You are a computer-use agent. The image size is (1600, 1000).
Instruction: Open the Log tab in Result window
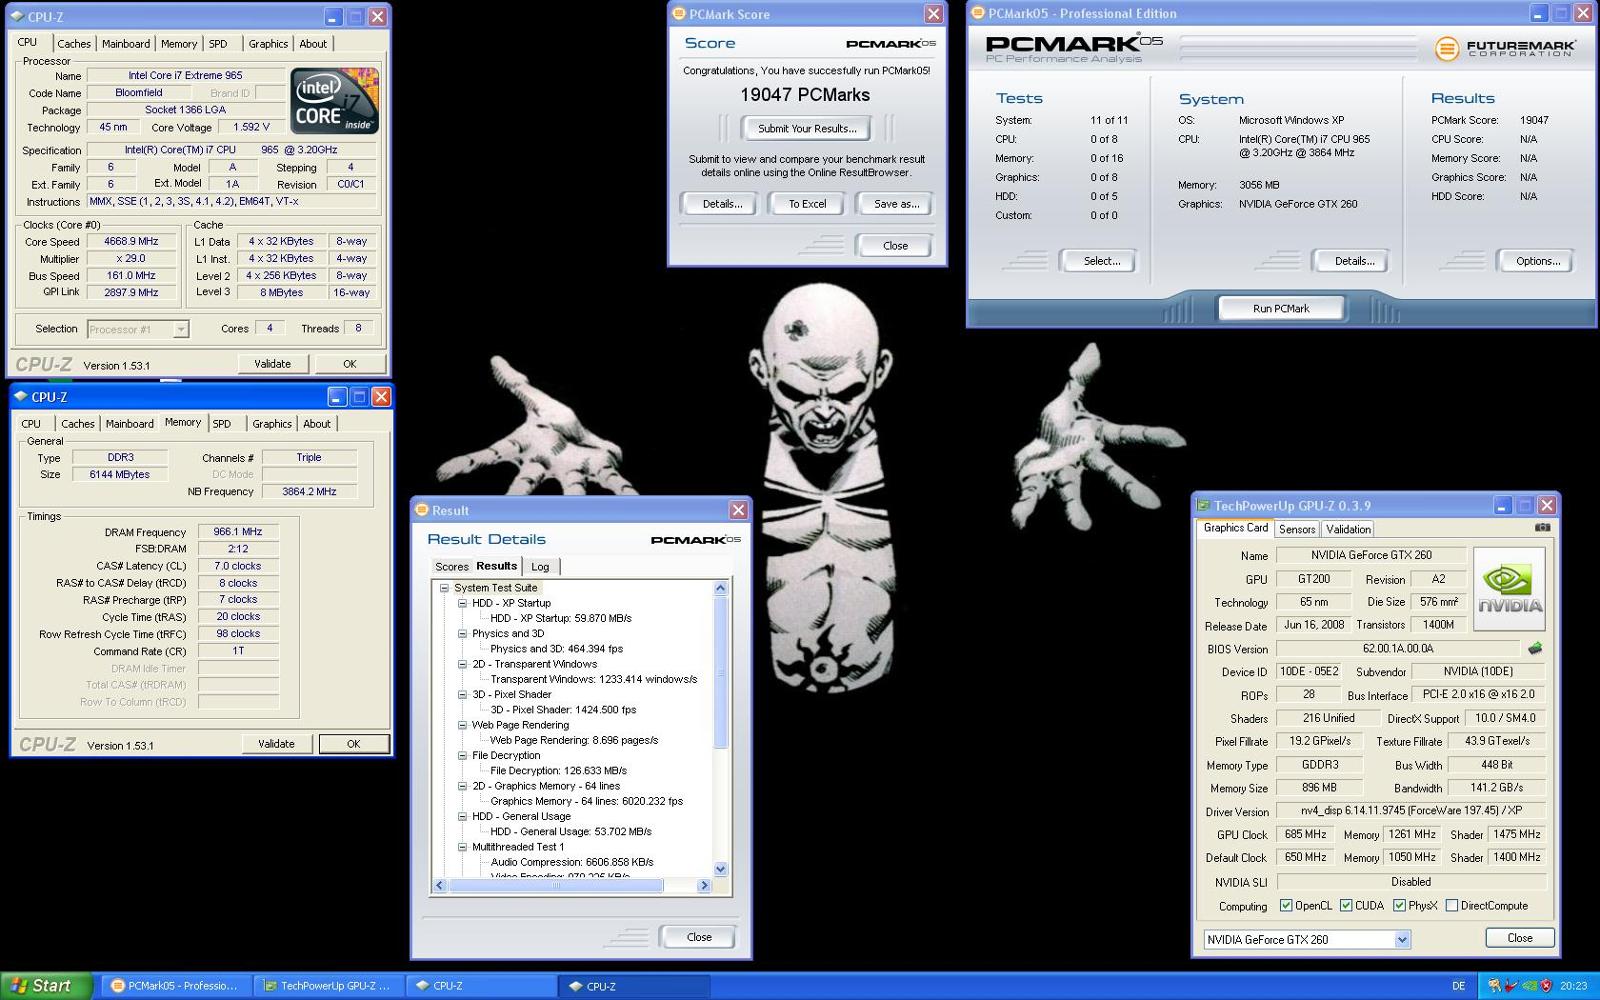click(540, 567)
